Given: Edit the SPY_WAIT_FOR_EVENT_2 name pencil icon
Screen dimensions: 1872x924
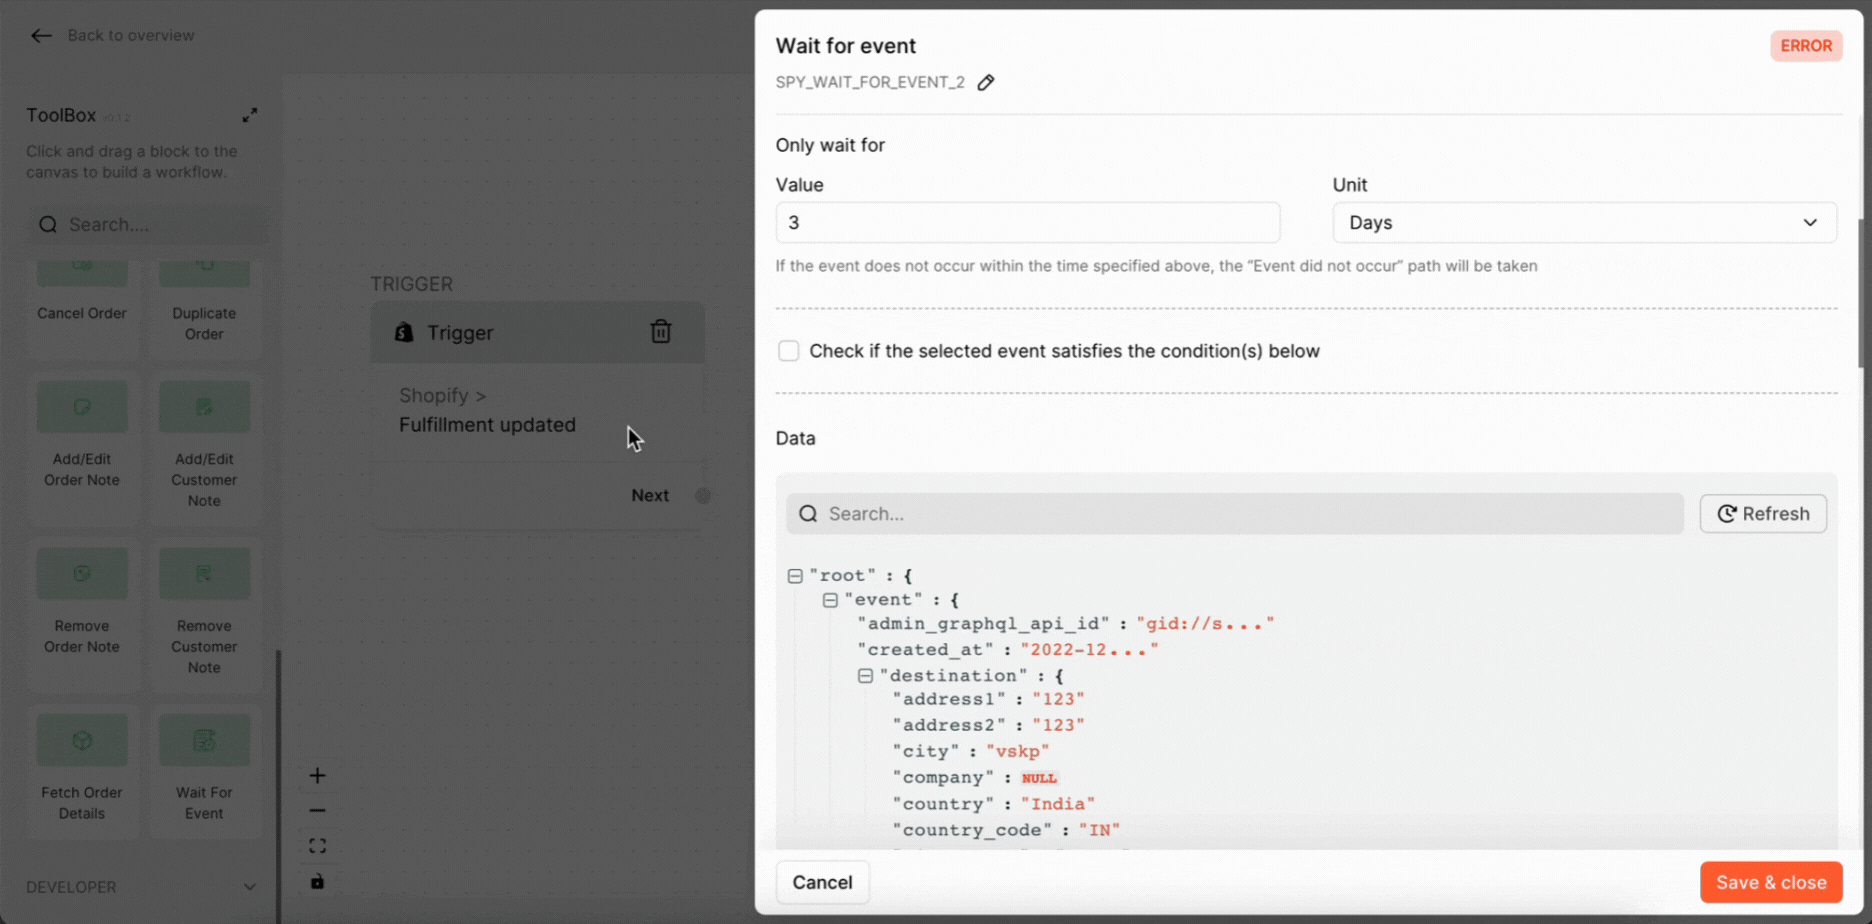Looking at the screenshot, I should pos(986,83).
